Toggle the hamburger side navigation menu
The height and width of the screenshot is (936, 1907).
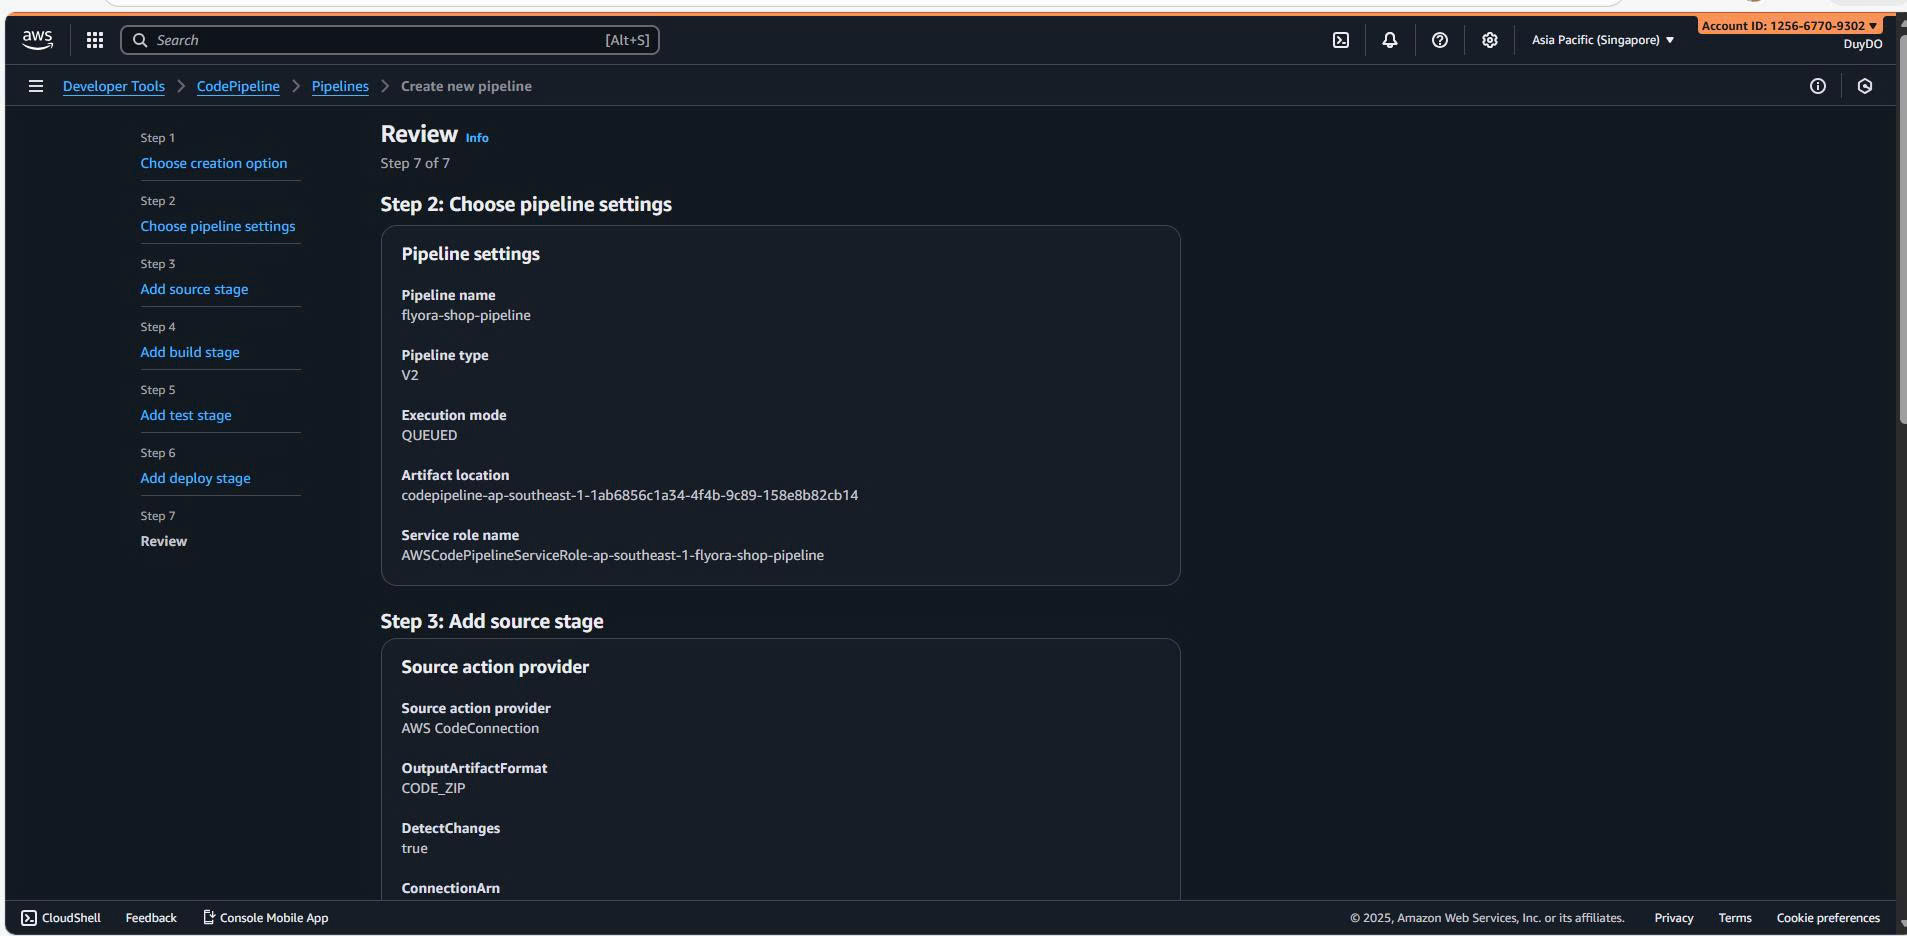36,86
